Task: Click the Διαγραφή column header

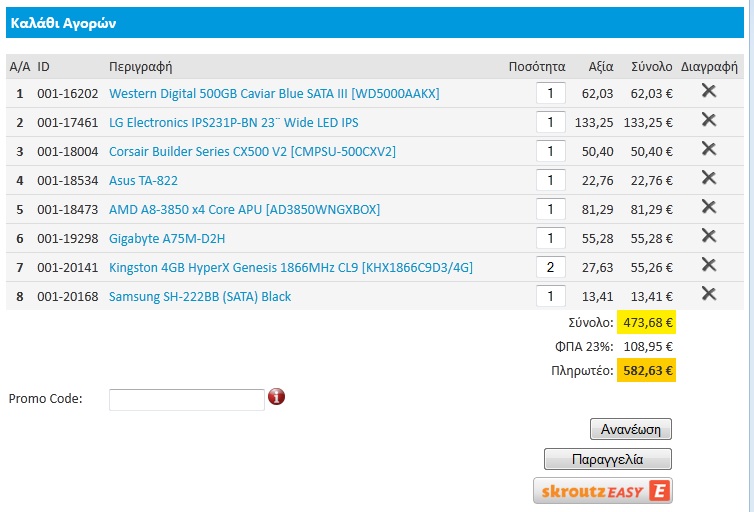Action: click(709, 66)
